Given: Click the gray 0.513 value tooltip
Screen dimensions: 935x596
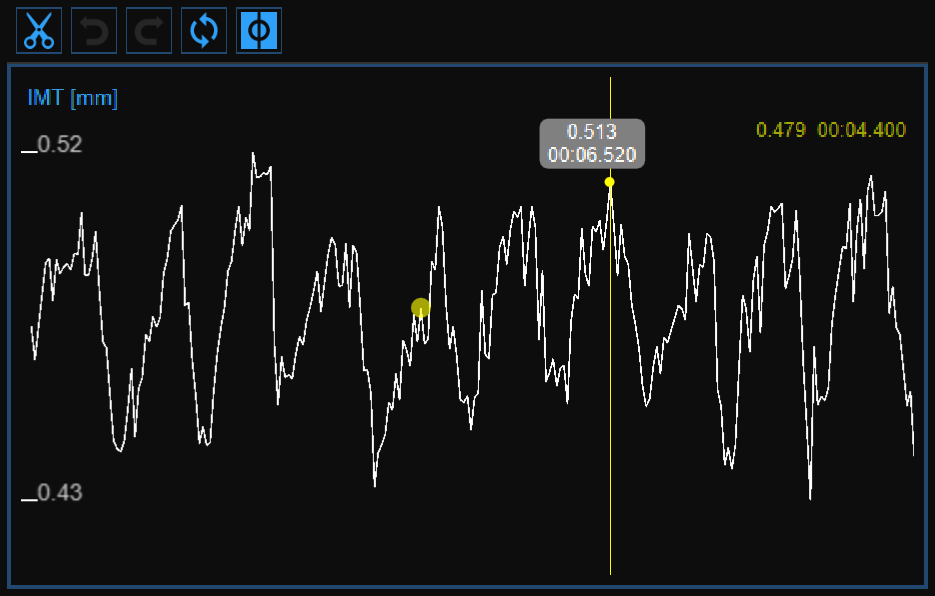Looking at the screenshot, I should click(x=592, y=132).
